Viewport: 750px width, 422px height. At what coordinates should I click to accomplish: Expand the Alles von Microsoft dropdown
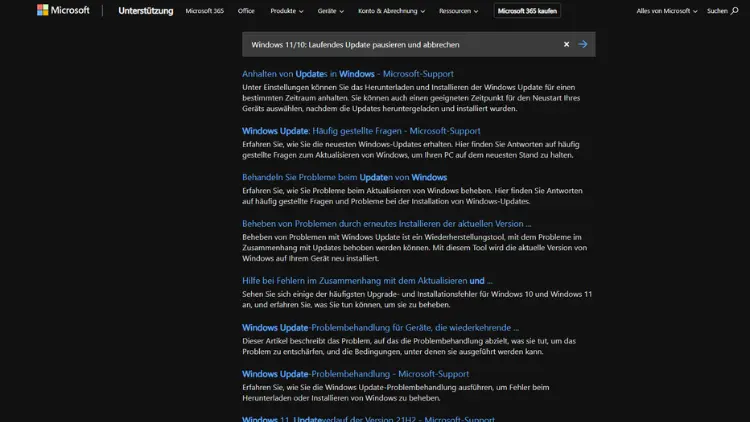(x=667, y=11)
